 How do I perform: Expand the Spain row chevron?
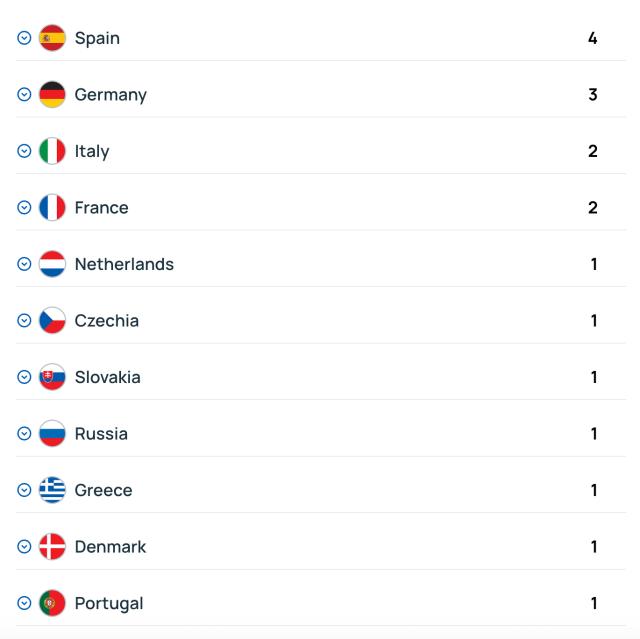[24, 38]
